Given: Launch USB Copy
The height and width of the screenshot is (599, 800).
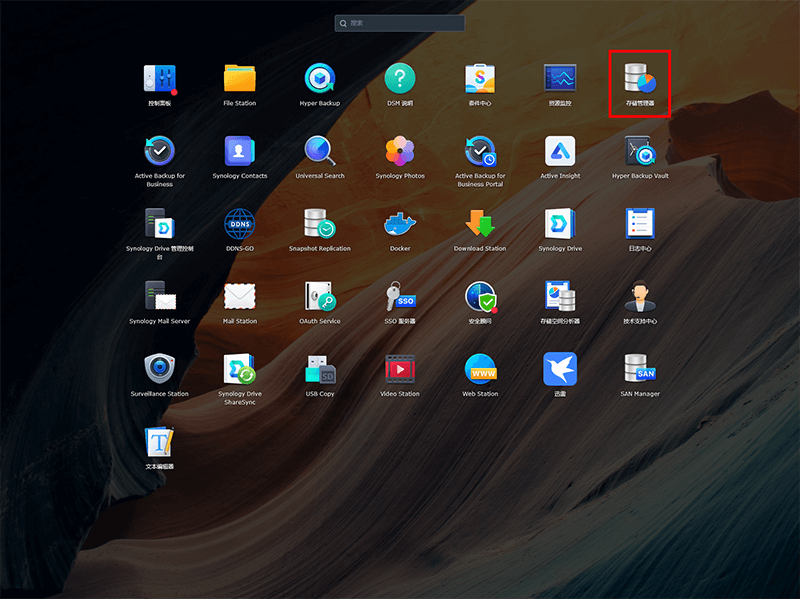Looking at the screenshot, I should tap(320, 369).
